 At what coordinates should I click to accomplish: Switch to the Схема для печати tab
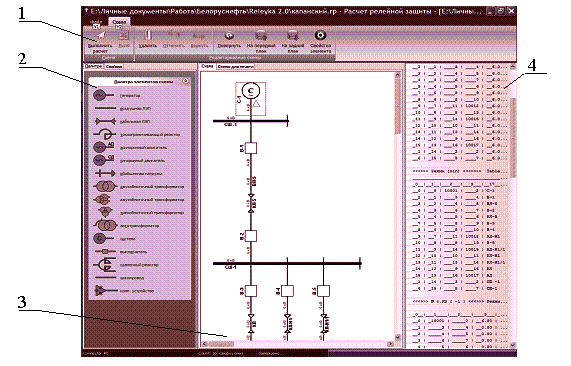235,67
